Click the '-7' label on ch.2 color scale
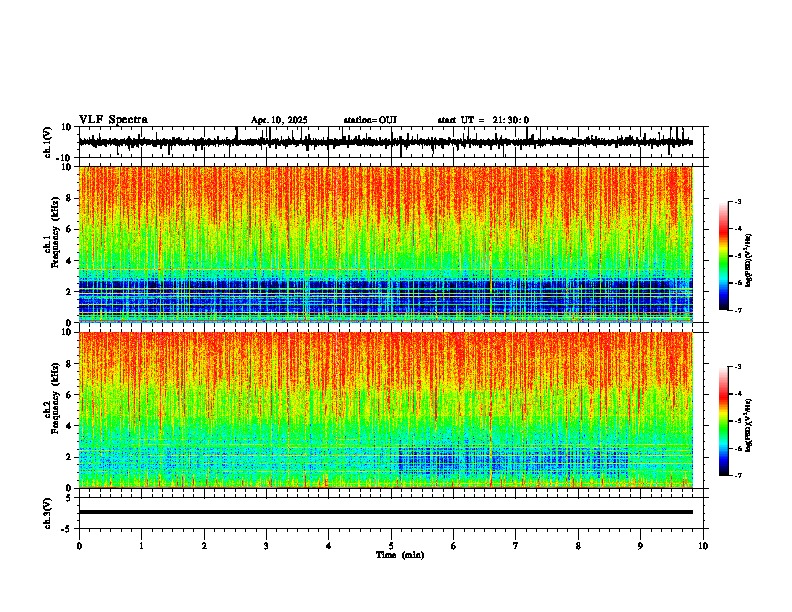 737,475
